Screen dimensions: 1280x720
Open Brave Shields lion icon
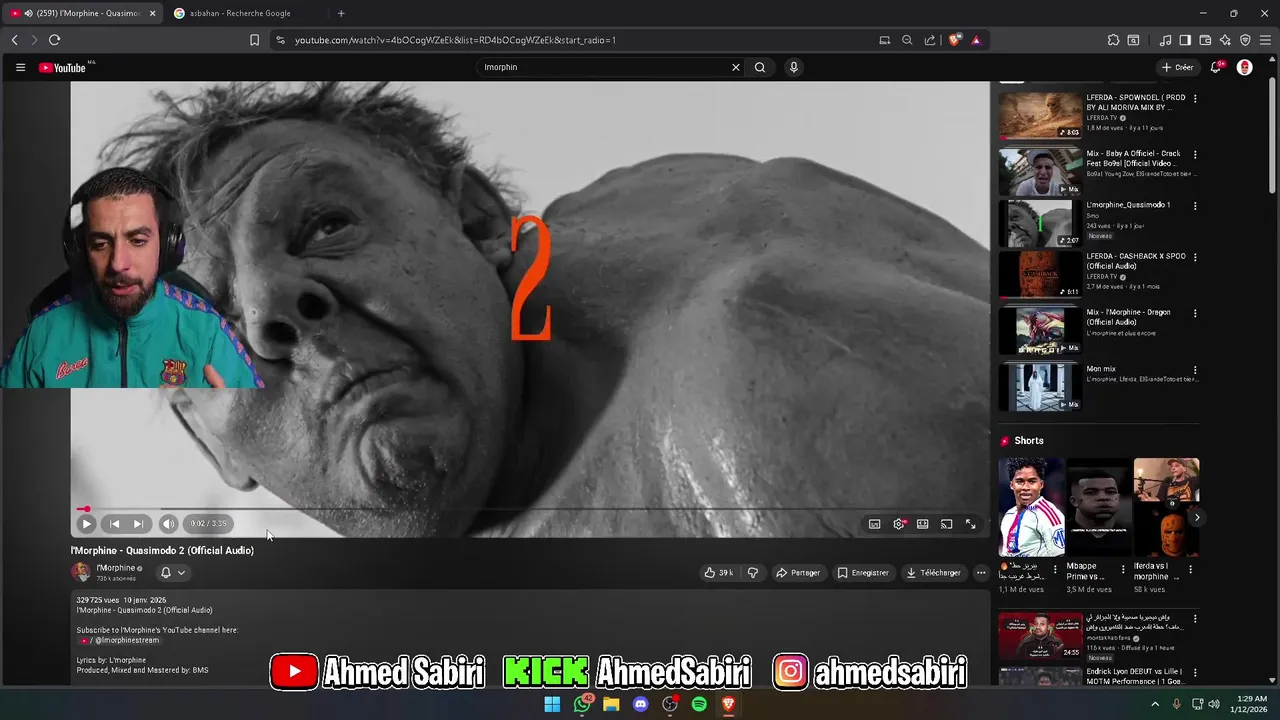click(x=955, y=40)
